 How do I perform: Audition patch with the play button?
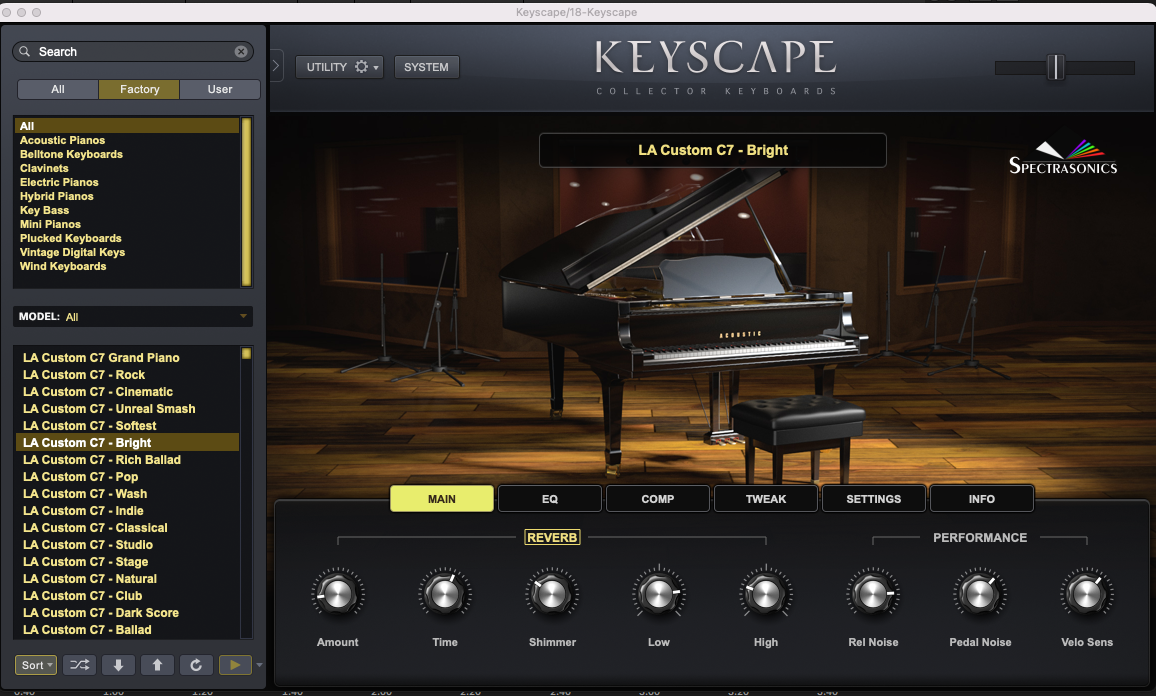[235, 665]
